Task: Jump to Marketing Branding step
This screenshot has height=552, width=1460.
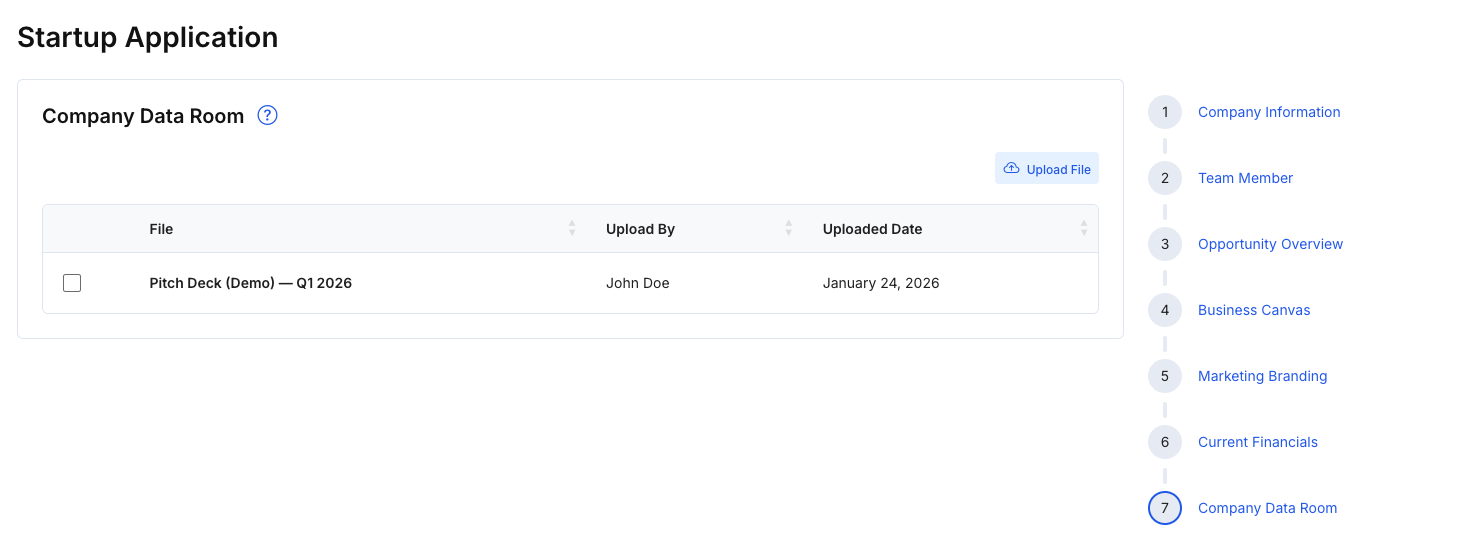Action: point(1262,376)
